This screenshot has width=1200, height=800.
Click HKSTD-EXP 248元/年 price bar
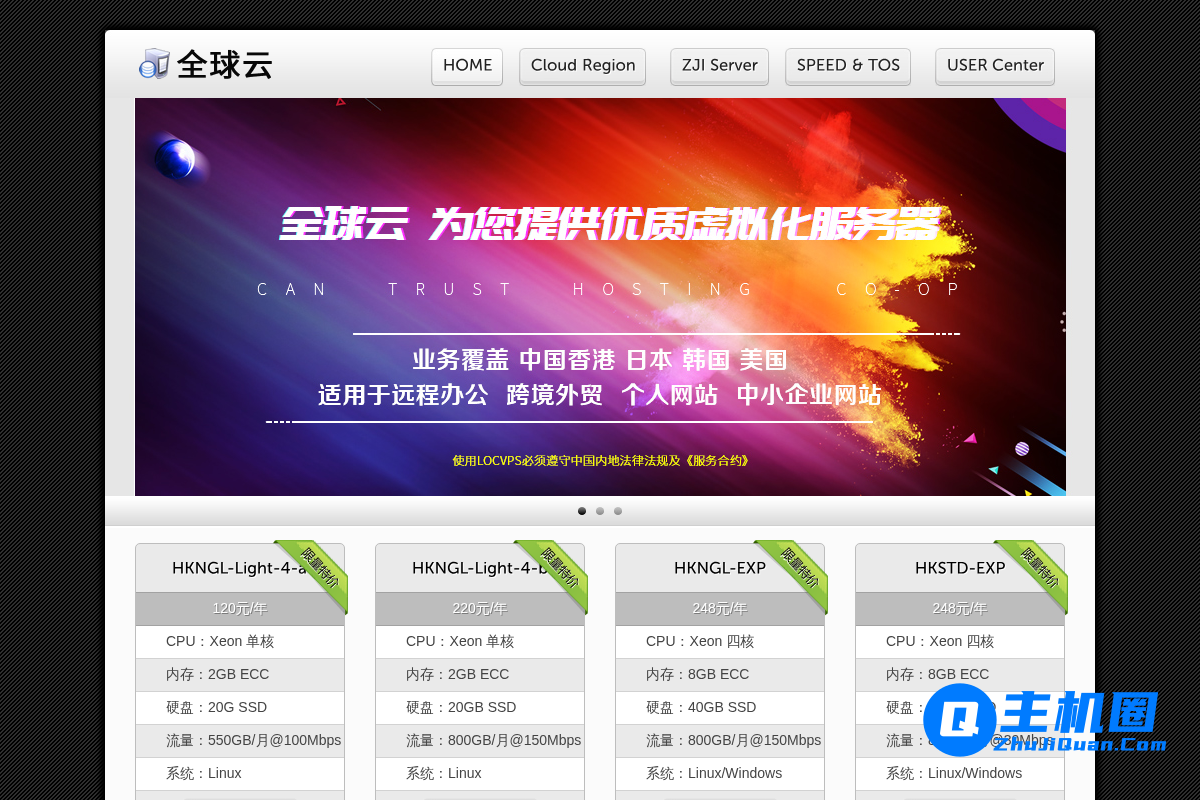(960, 608)
